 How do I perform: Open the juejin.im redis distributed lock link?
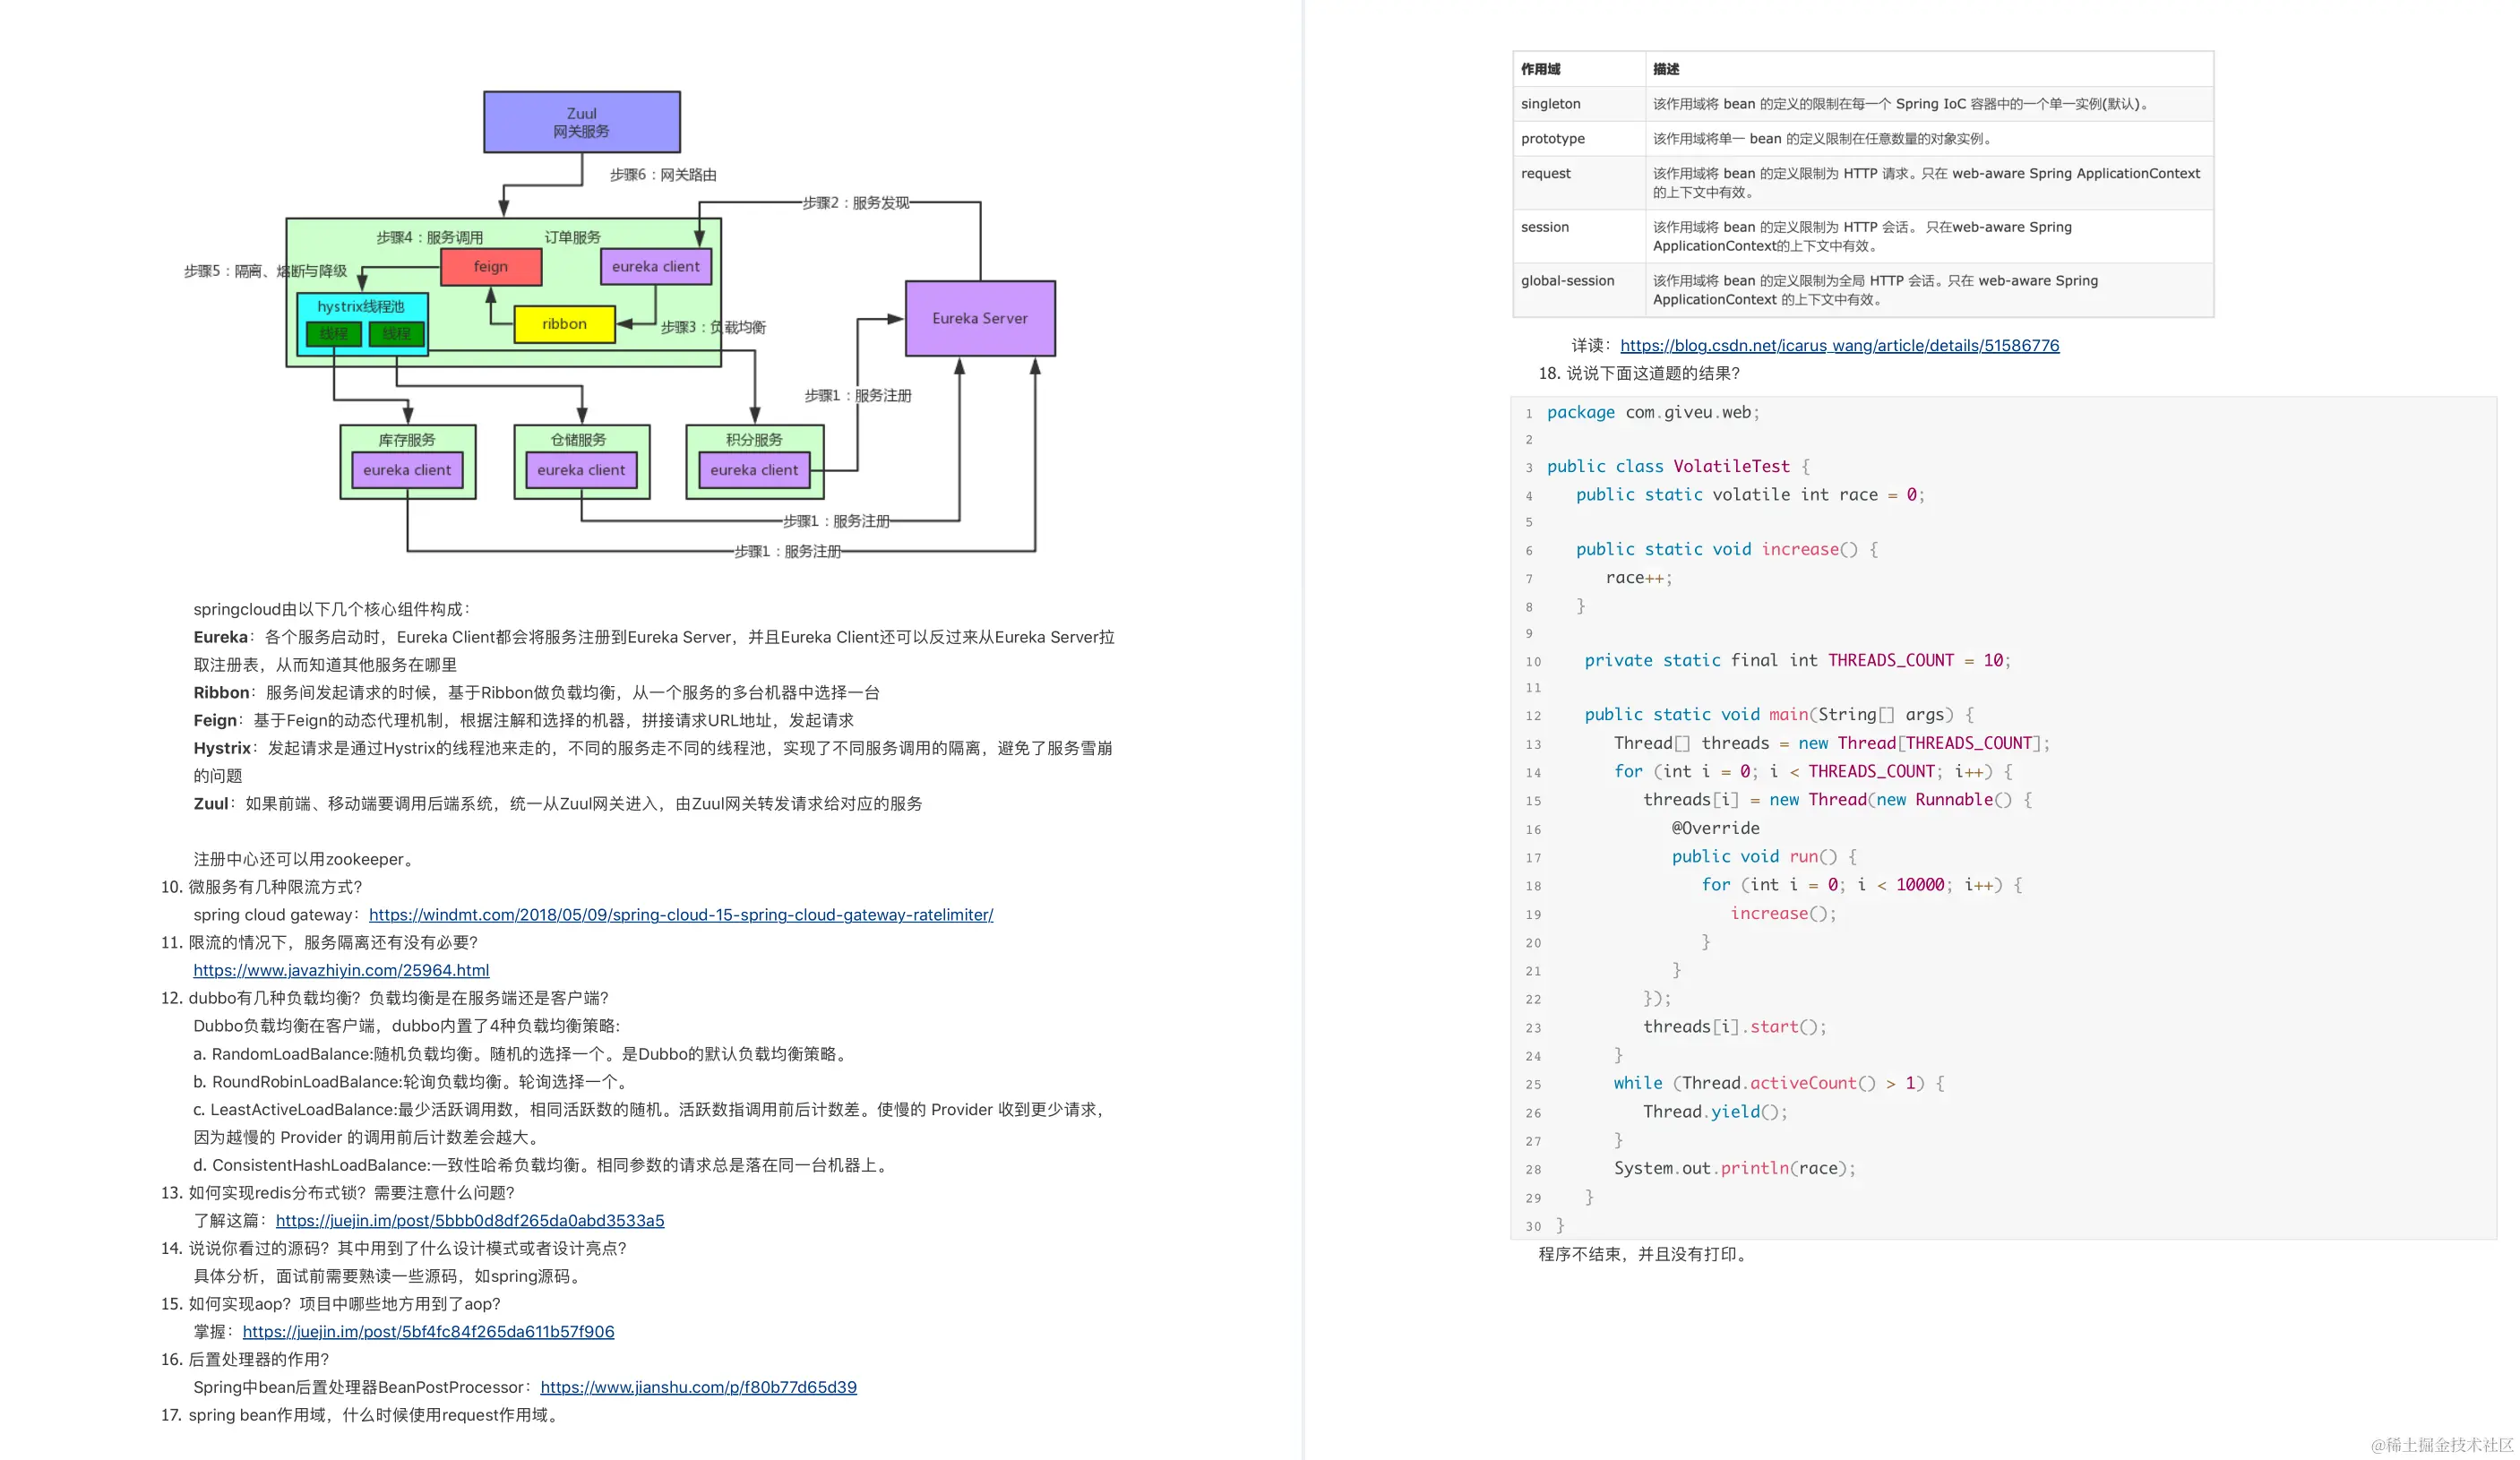pos(469,1220)
